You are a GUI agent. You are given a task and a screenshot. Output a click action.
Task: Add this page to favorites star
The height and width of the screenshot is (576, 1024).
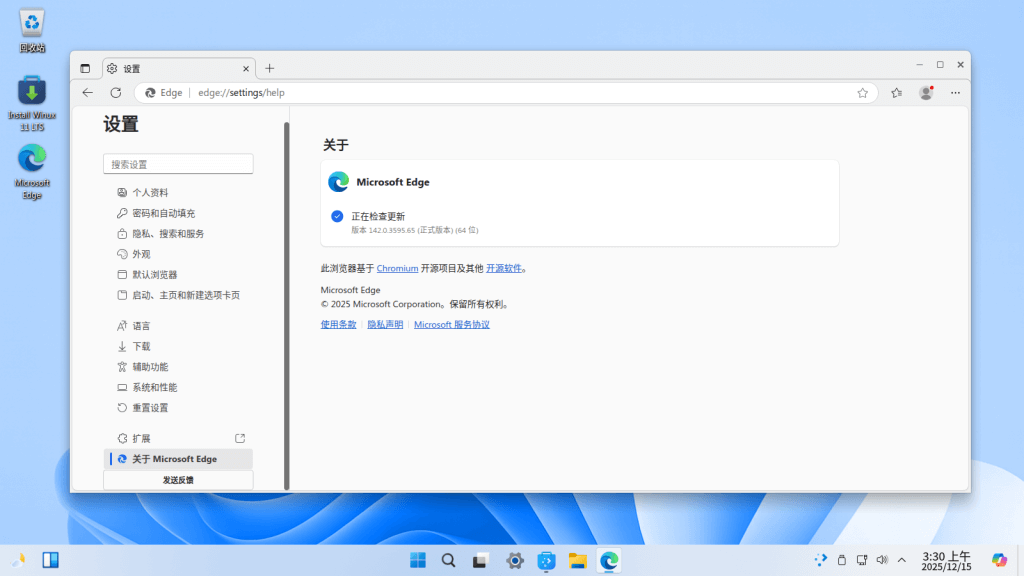pyautogui.click(x=863, y=93)
